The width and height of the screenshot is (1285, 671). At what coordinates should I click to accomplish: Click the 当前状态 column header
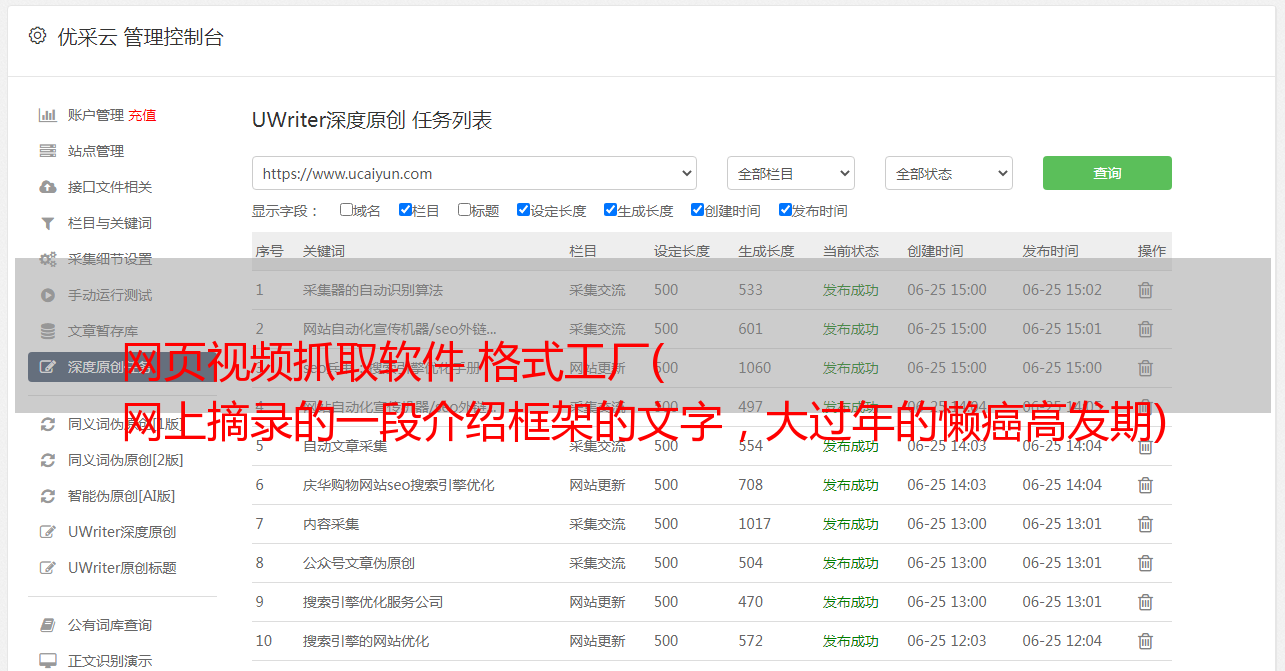851,251
